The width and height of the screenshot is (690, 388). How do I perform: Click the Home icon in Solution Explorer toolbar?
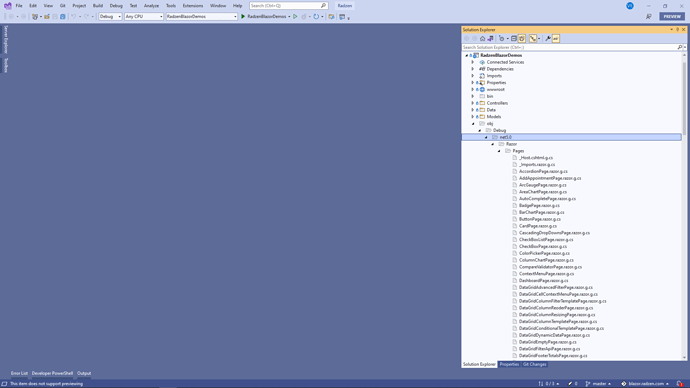[x=482, y=39]
